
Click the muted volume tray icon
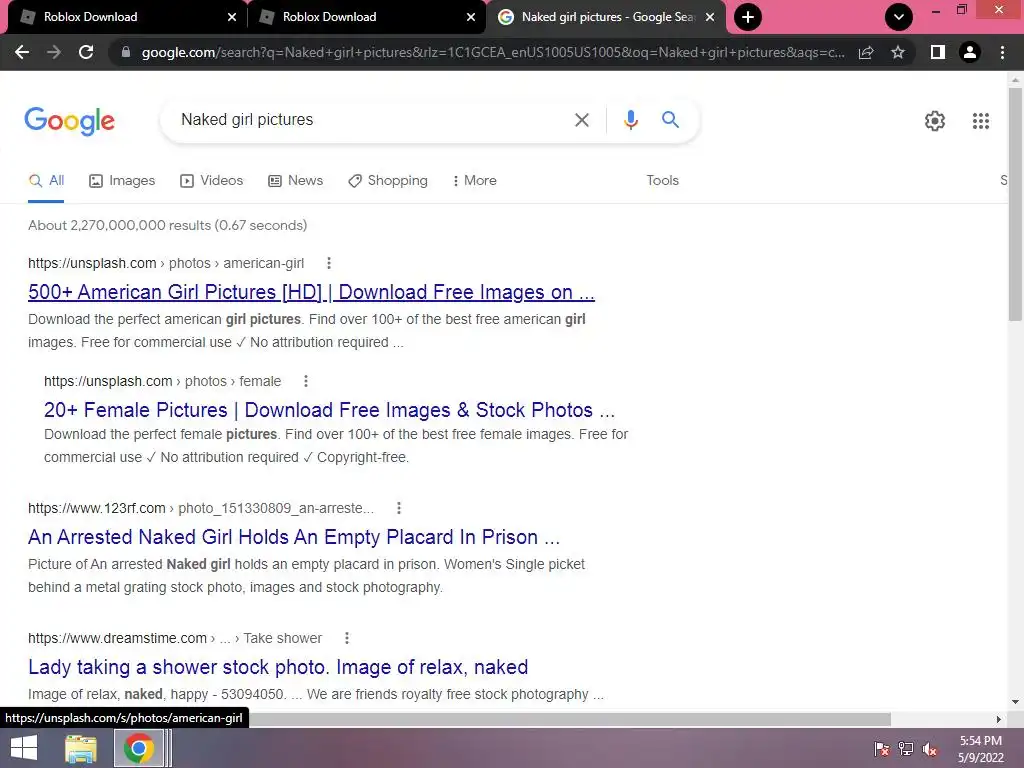tap(930, 749)
